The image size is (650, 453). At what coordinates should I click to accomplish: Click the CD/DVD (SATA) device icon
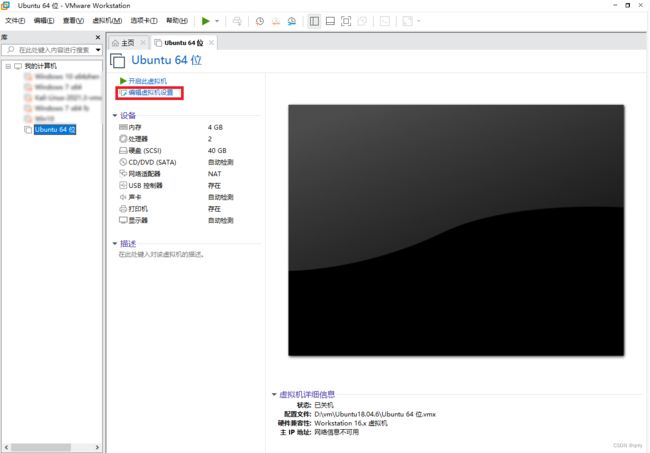[x=123, y=162]
